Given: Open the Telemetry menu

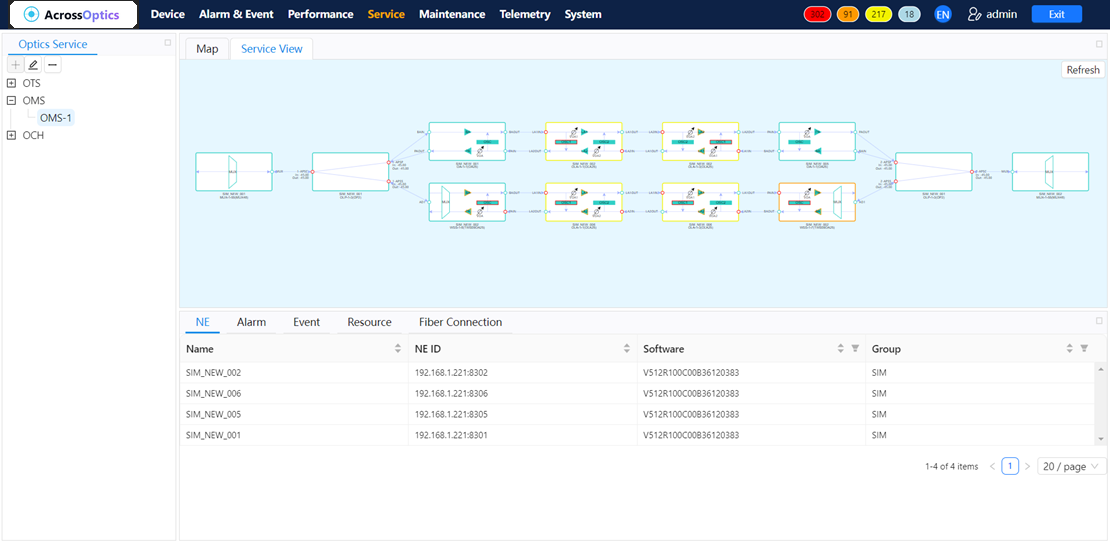Looking at the screenshot, I should 525,14.
